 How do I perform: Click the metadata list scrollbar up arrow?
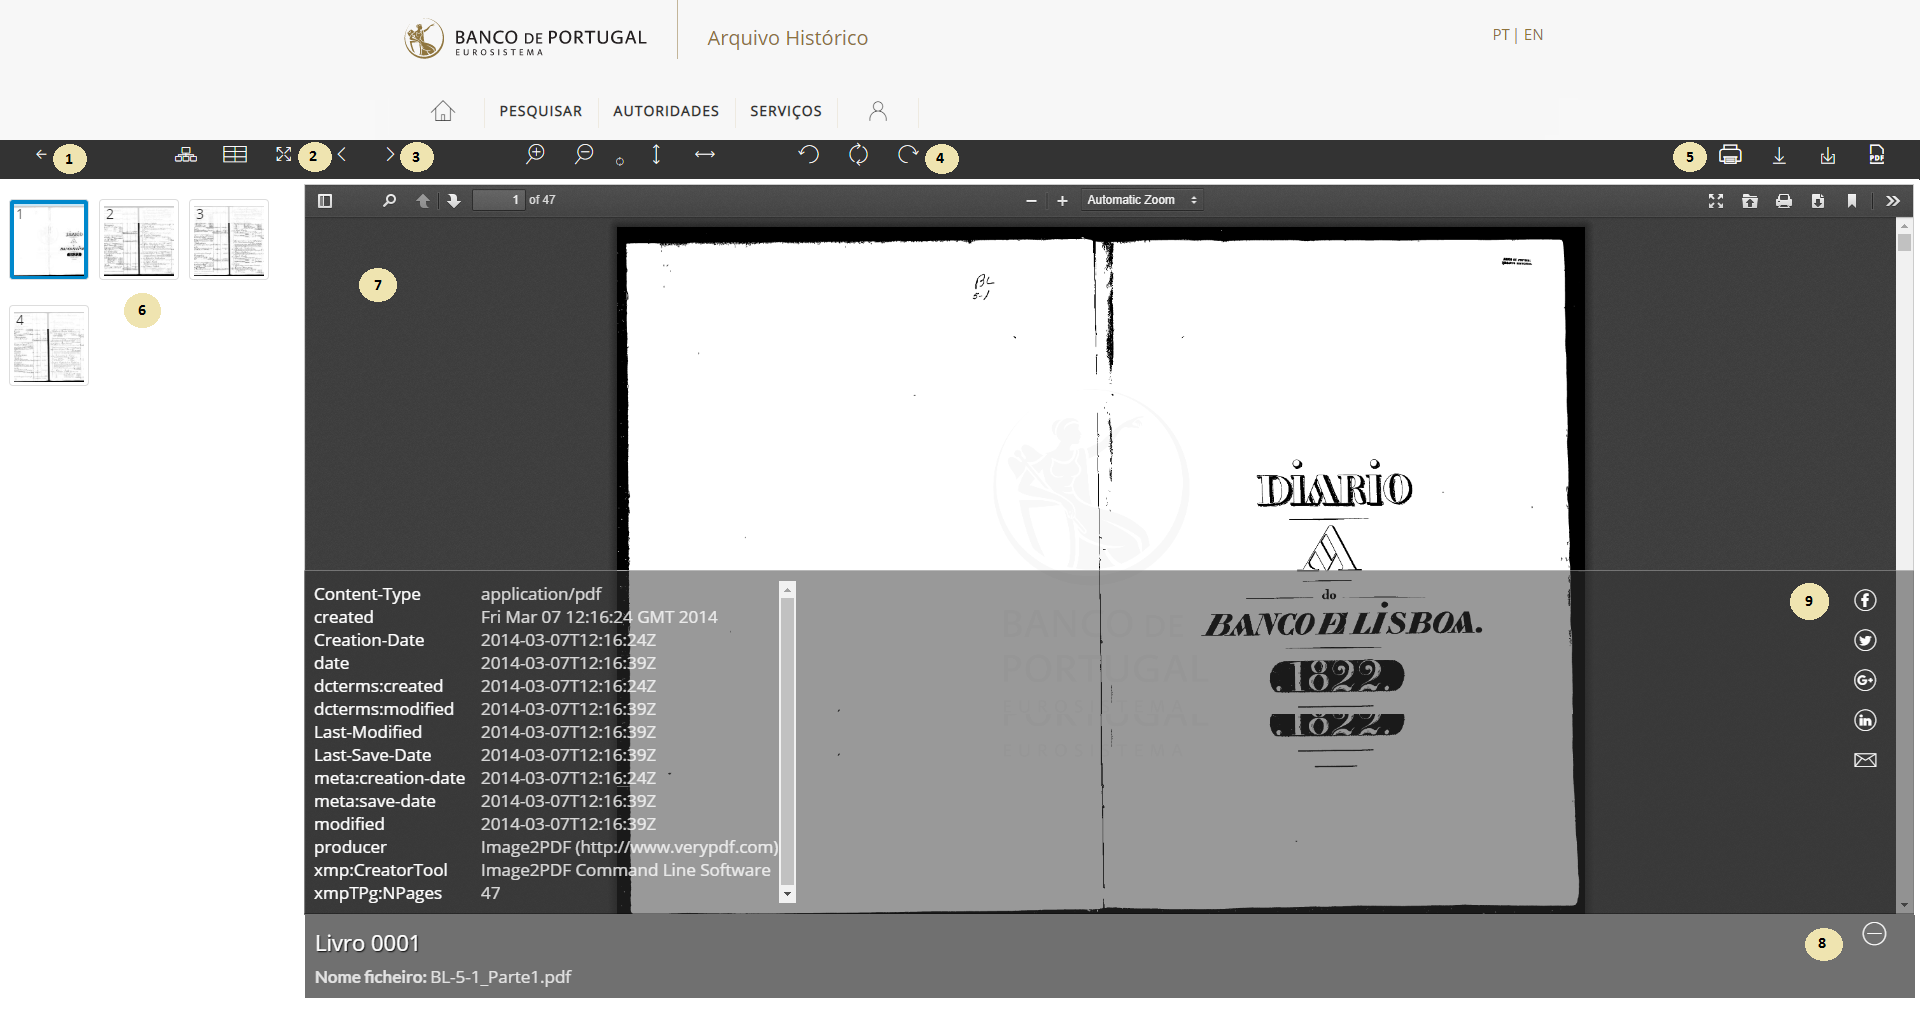[788, 590]
